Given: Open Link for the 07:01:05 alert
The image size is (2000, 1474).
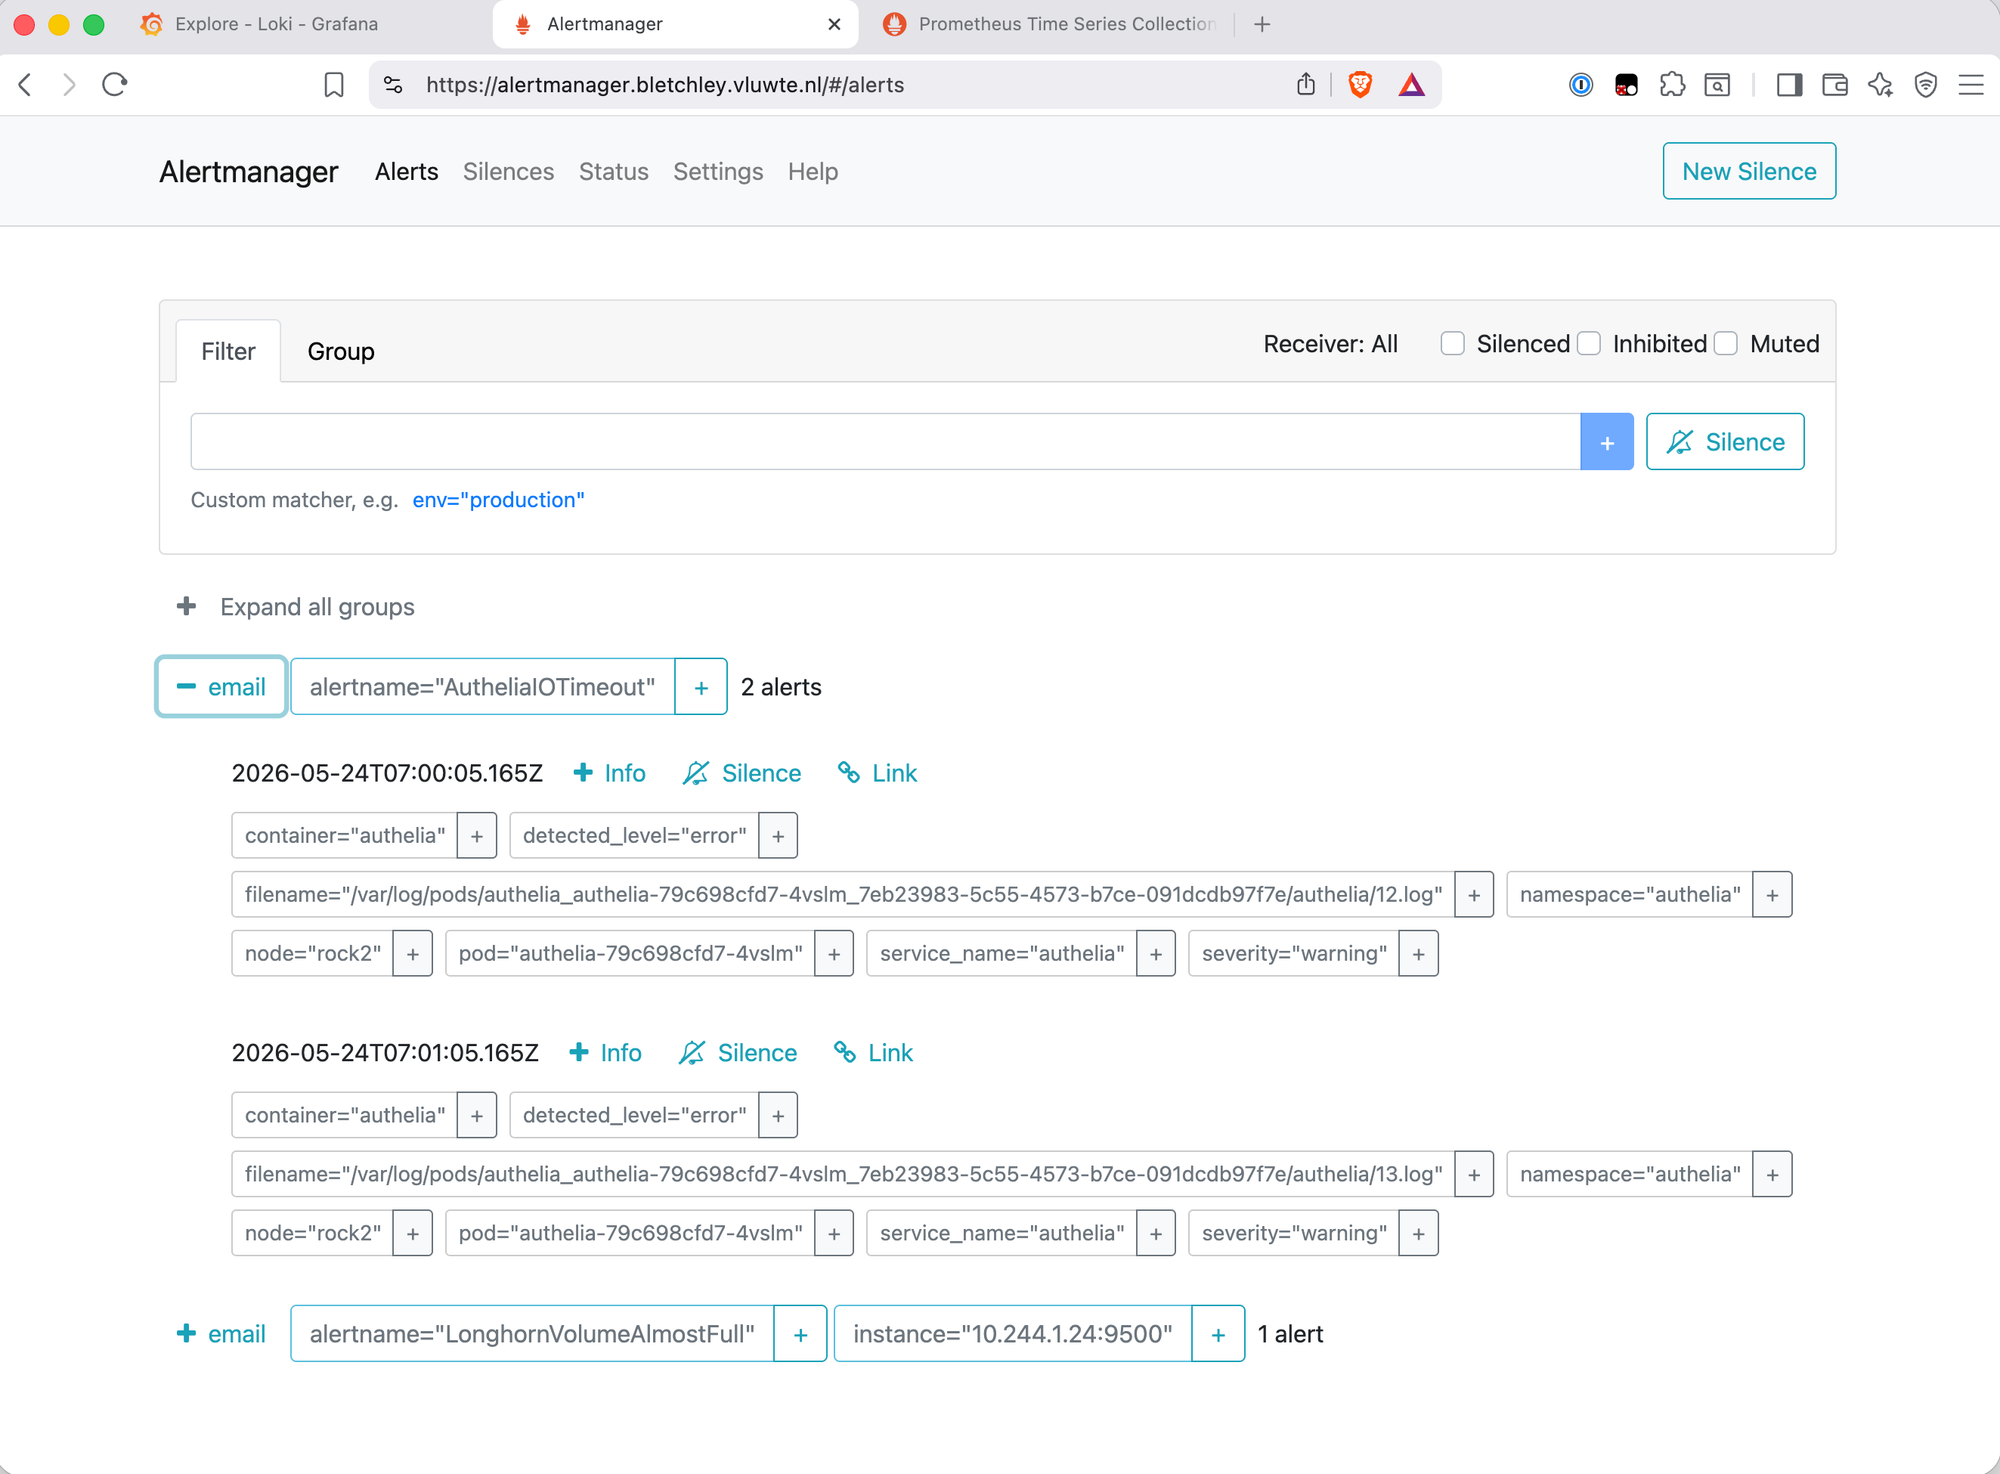Looking at the screenshot, I should 873,1053.
